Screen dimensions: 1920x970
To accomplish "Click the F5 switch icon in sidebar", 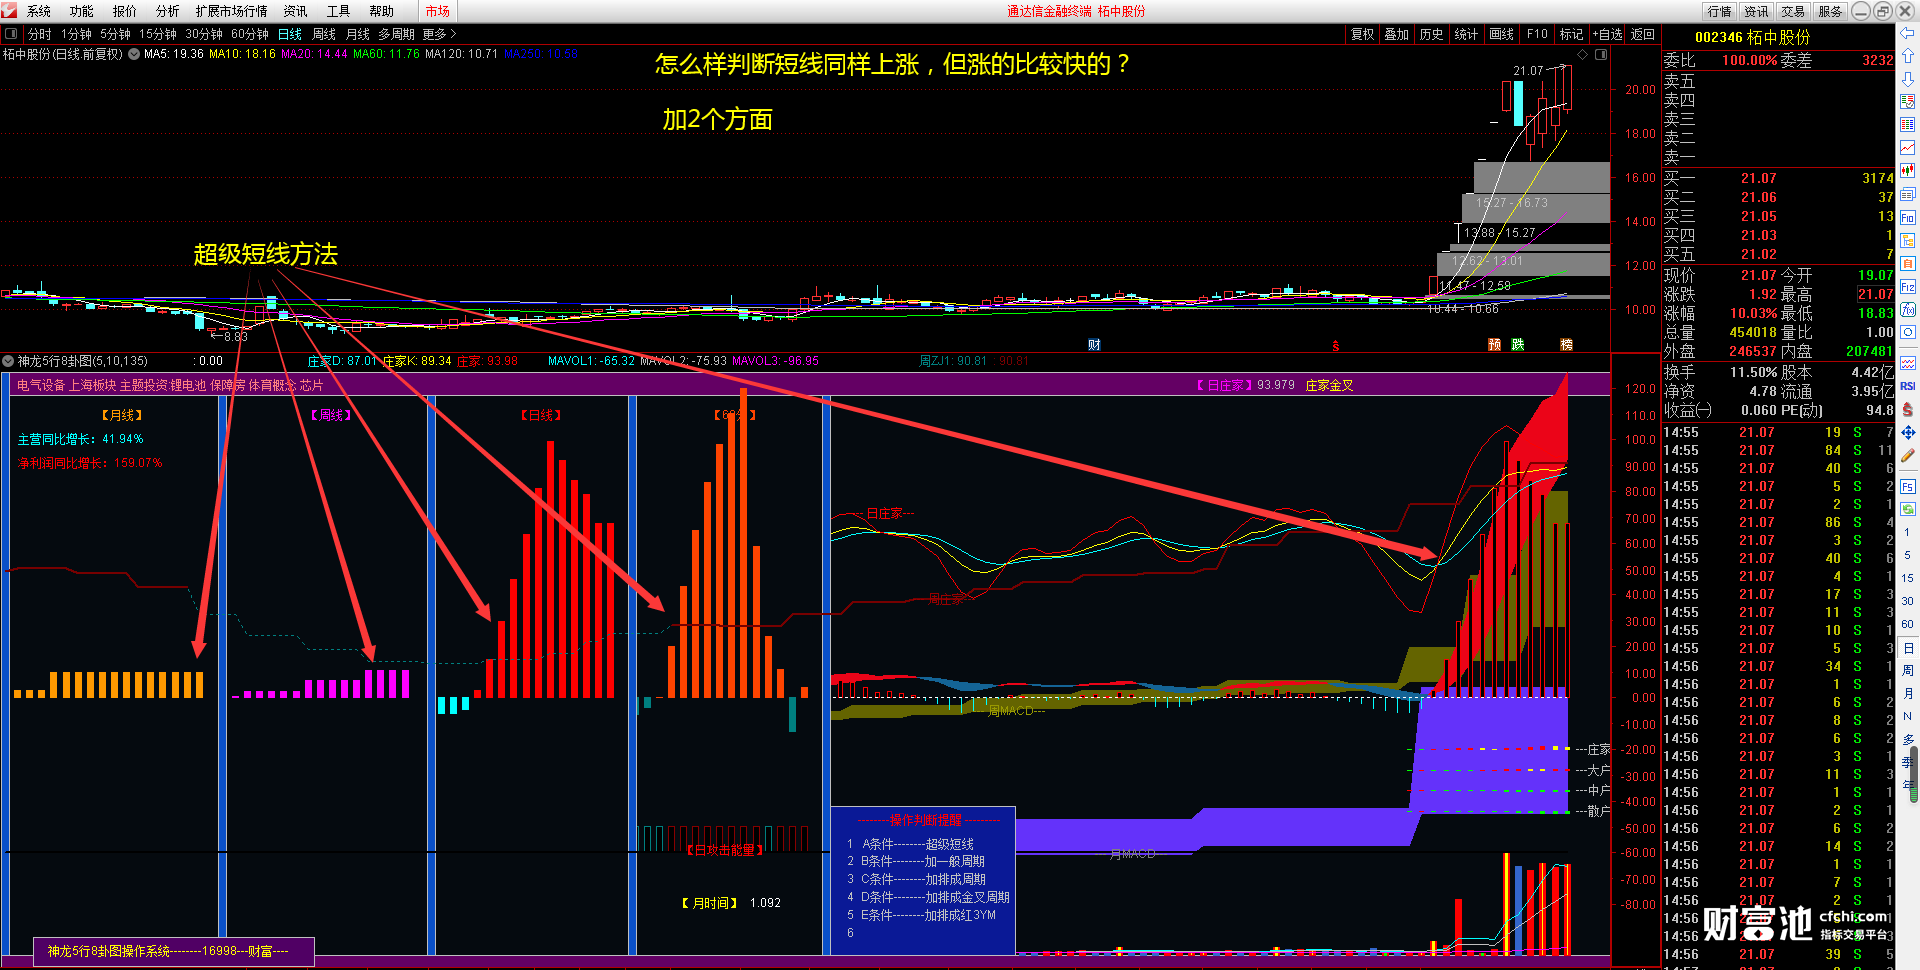I will pyautogui.click(x=1908, y=487).
